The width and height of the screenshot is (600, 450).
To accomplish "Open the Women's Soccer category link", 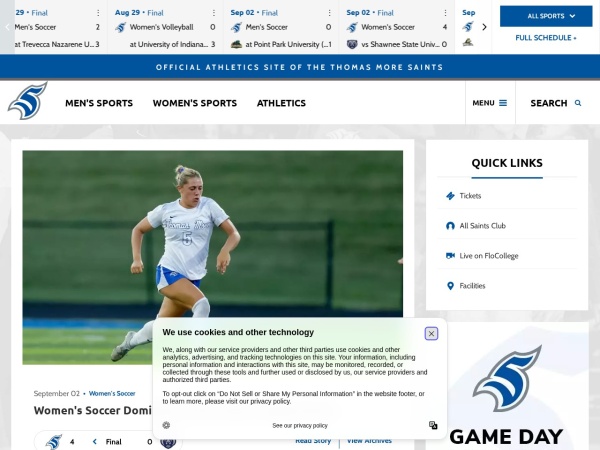I will [x=112, y=393].
